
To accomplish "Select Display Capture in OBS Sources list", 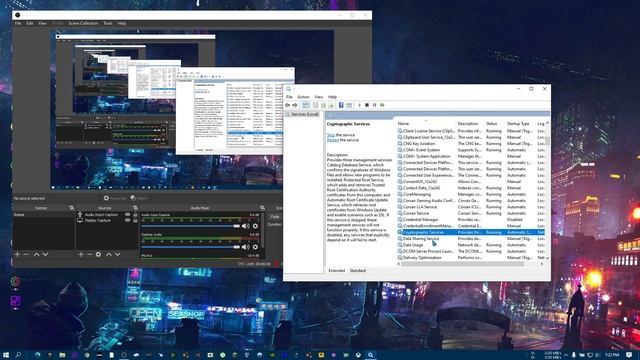I will 98,220.
